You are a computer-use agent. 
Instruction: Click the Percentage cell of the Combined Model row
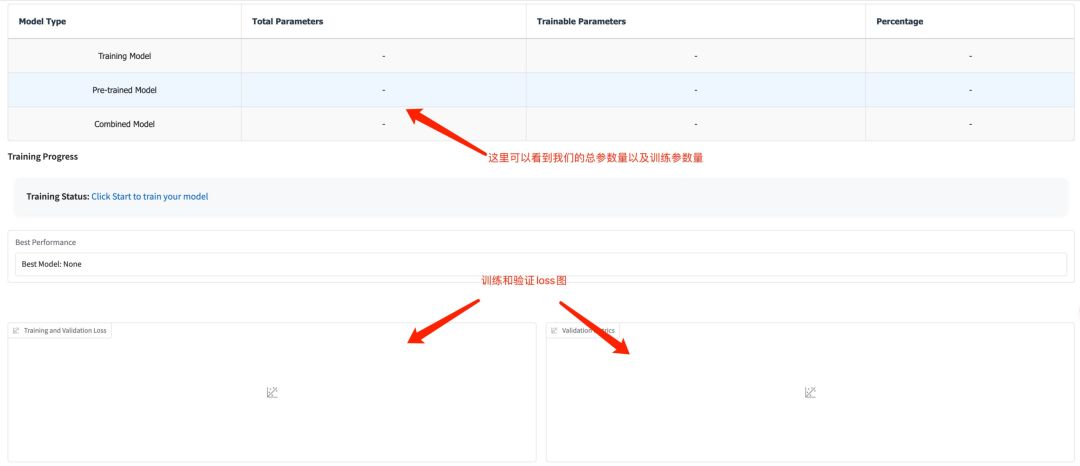coord(970,124)
